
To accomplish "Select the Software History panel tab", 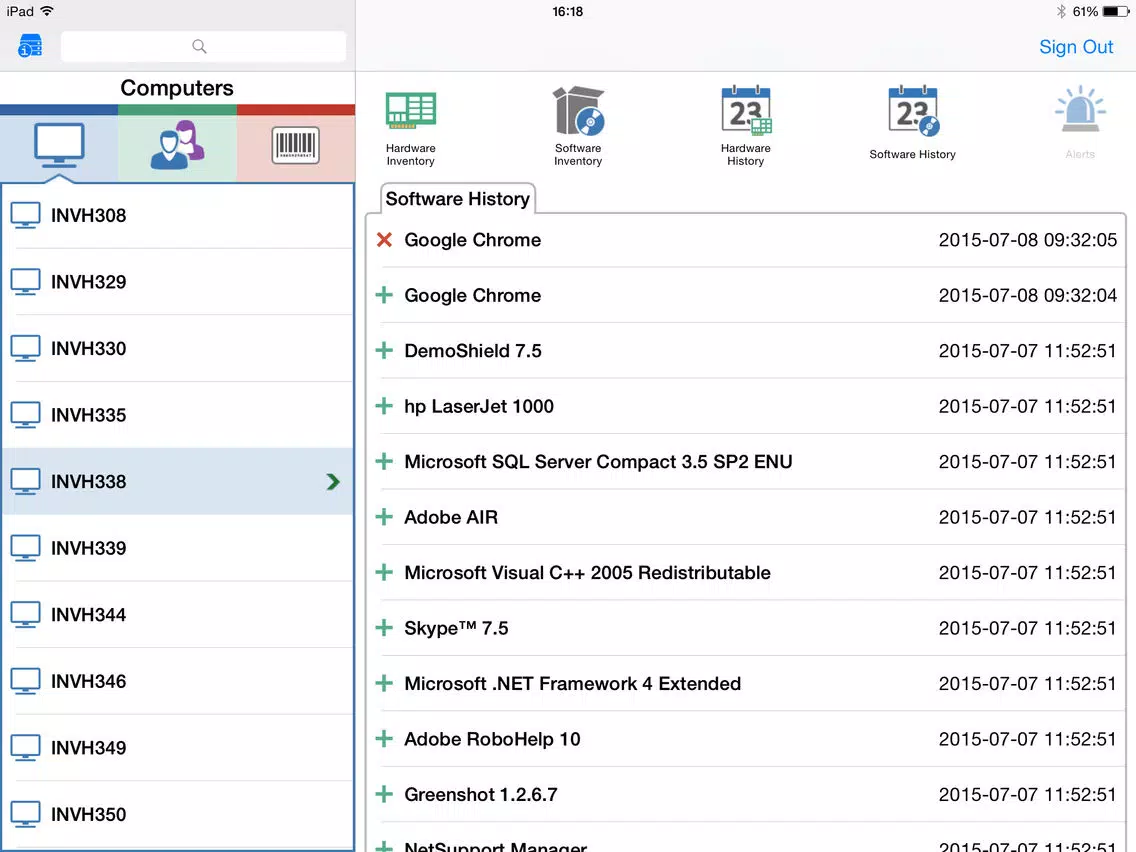I will 458,199.
